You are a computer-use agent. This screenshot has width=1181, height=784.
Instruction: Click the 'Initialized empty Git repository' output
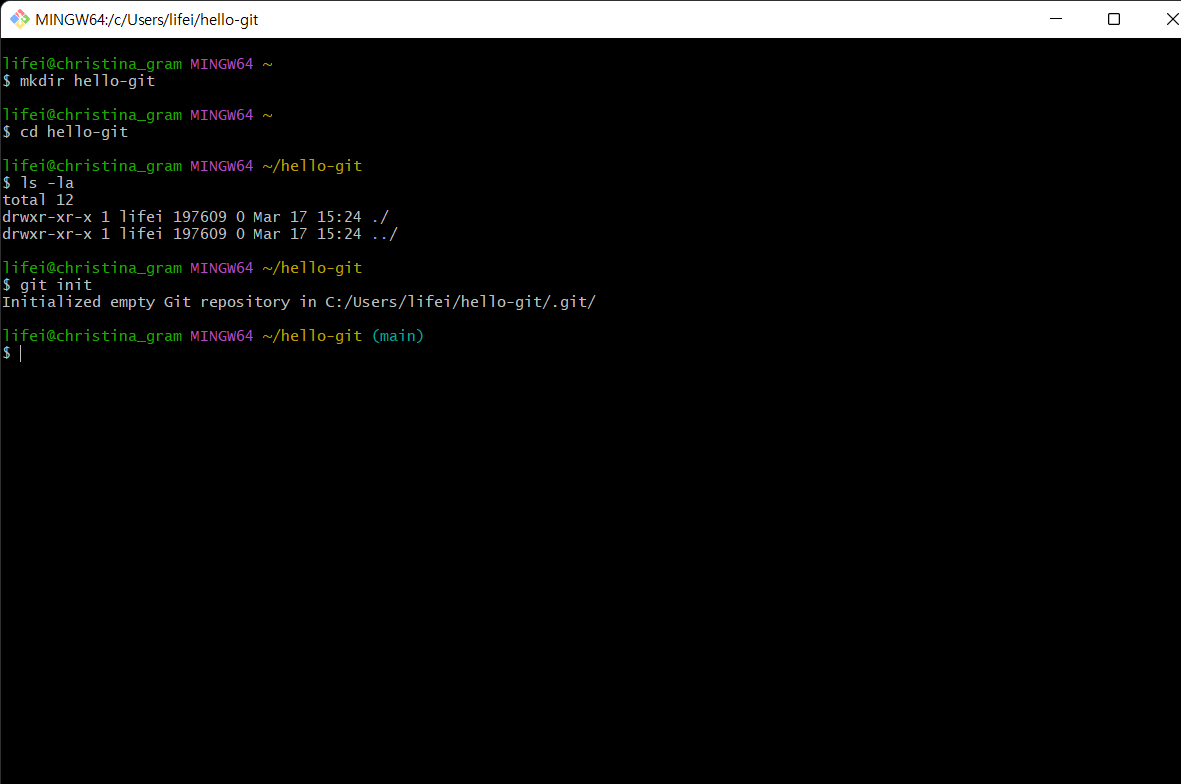(299, 302)
